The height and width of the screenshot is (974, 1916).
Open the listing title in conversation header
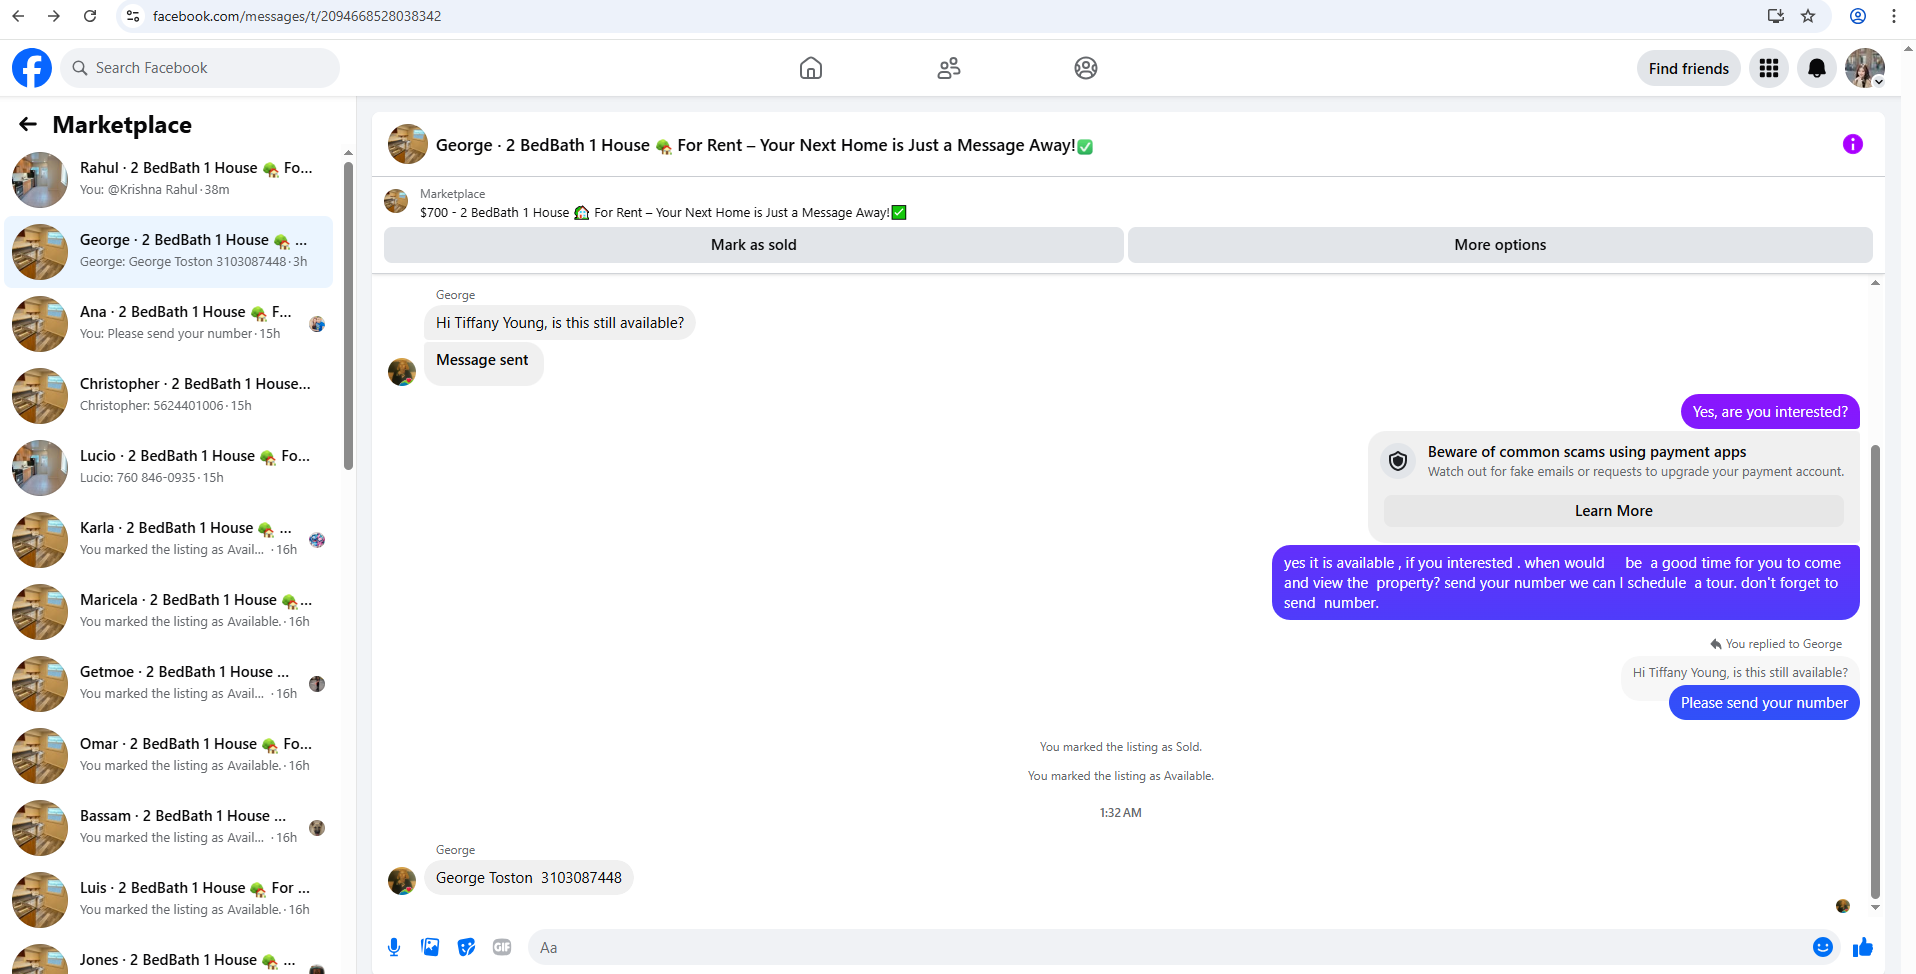765,145
